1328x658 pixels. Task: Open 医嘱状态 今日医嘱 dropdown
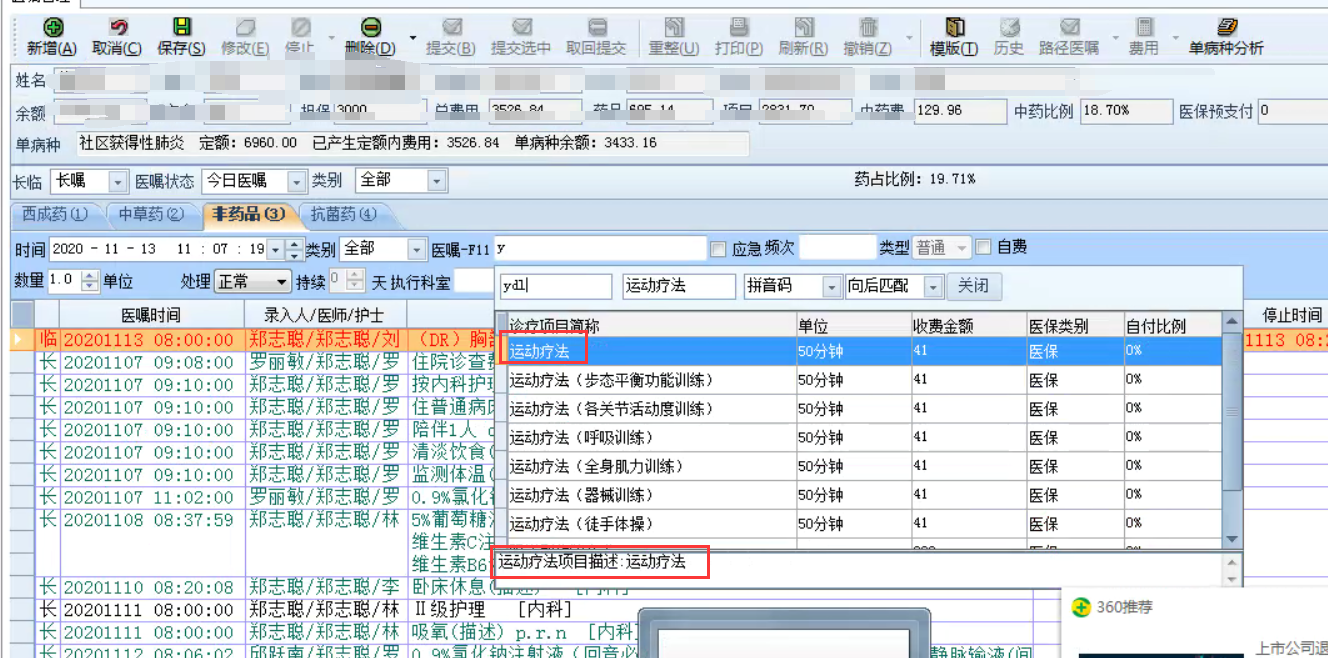tap(296, 181)
